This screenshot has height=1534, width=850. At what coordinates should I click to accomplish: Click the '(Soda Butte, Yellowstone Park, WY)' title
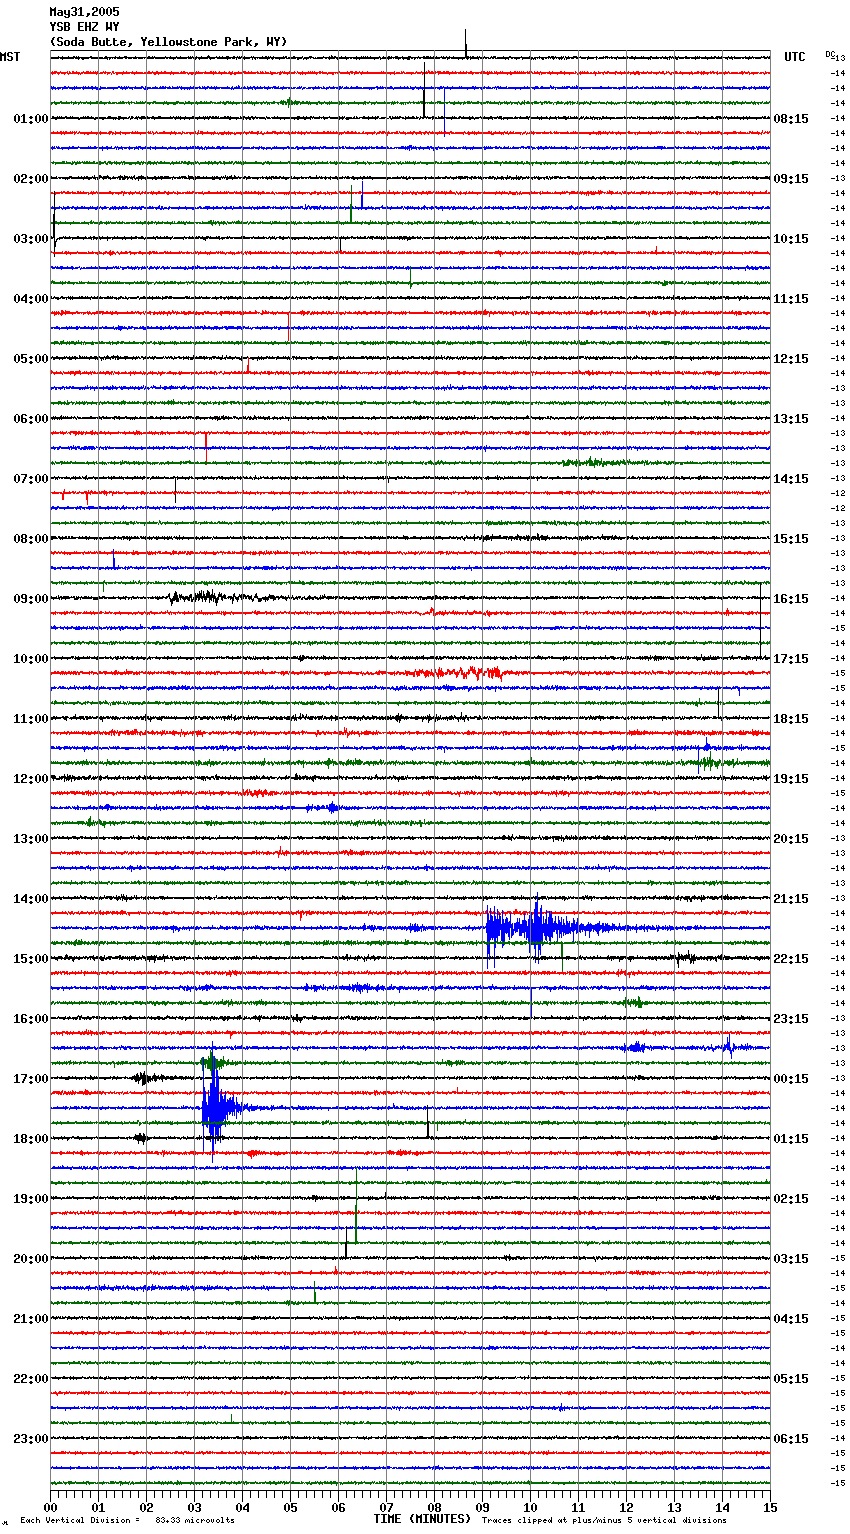pyautogui.click(x=168, y=42)
